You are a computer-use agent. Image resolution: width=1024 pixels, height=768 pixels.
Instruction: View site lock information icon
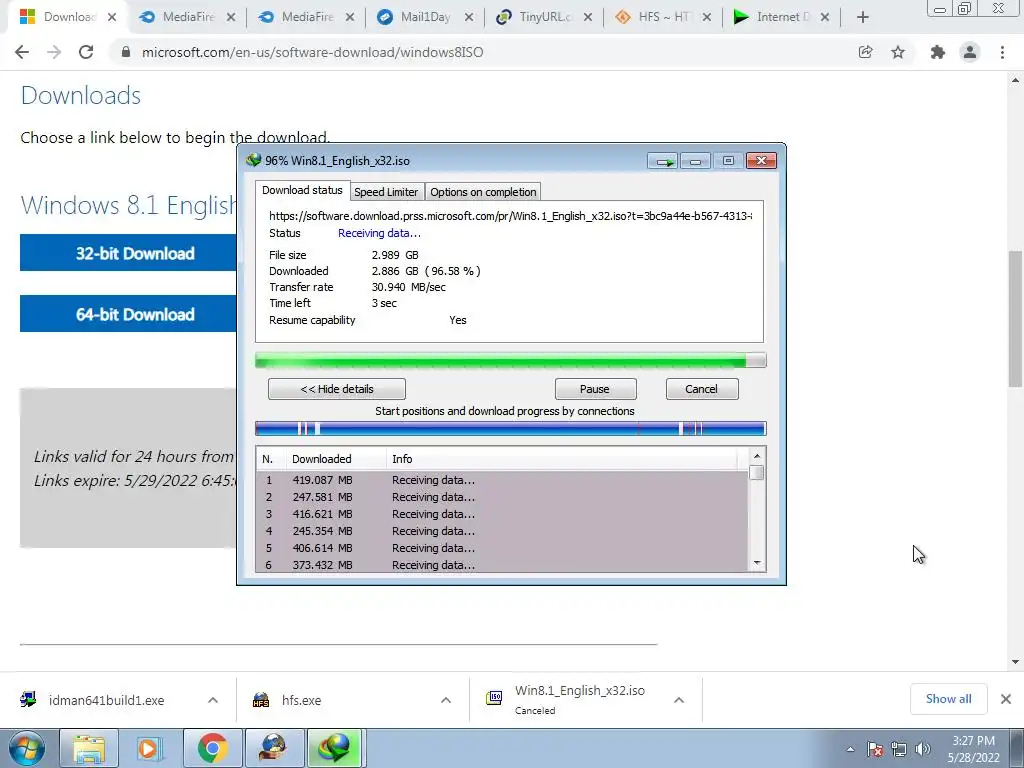coord(126,52)
